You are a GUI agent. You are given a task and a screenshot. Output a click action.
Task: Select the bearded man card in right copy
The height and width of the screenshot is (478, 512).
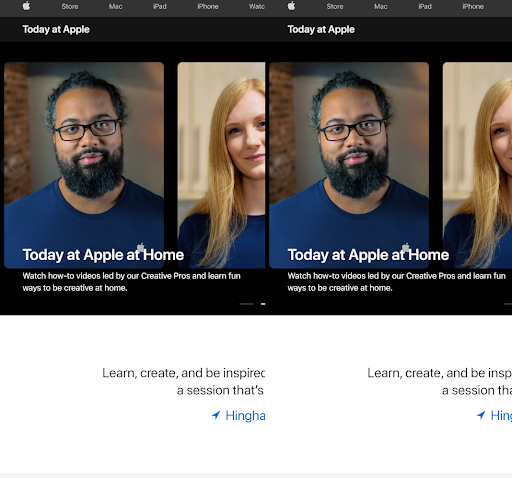tap(349, 165)
